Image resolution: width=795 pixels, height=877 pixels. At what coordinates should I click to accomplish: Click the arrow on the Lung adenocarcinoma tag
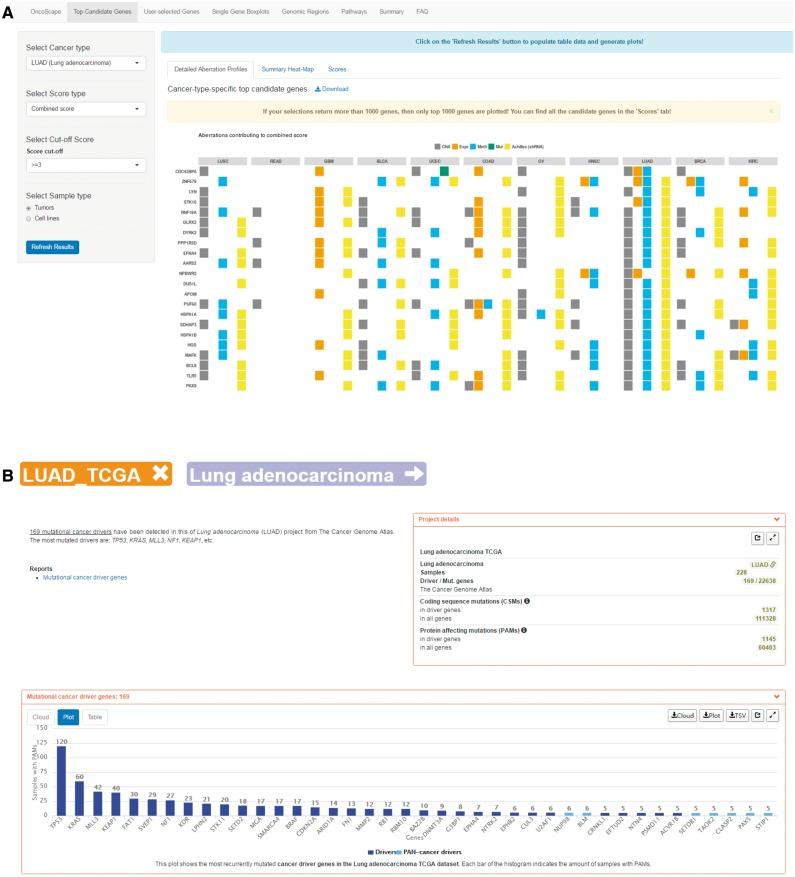410,474
